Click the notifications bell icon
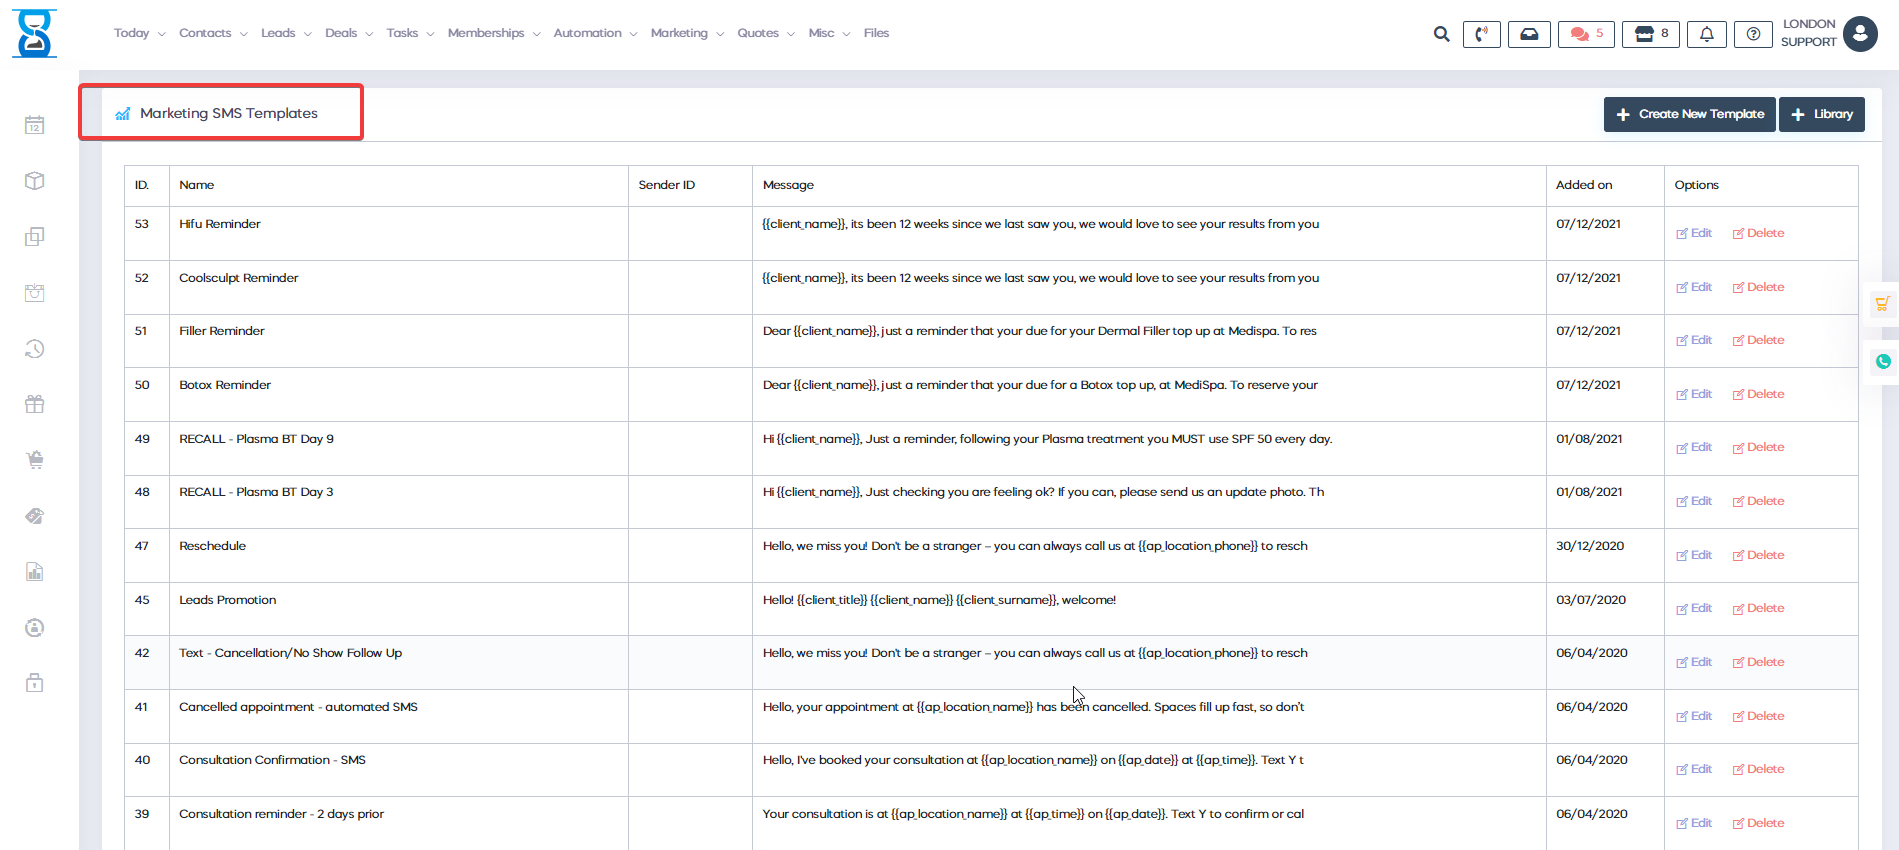This screenshot has height=850, width=1899. (1707, 34)
